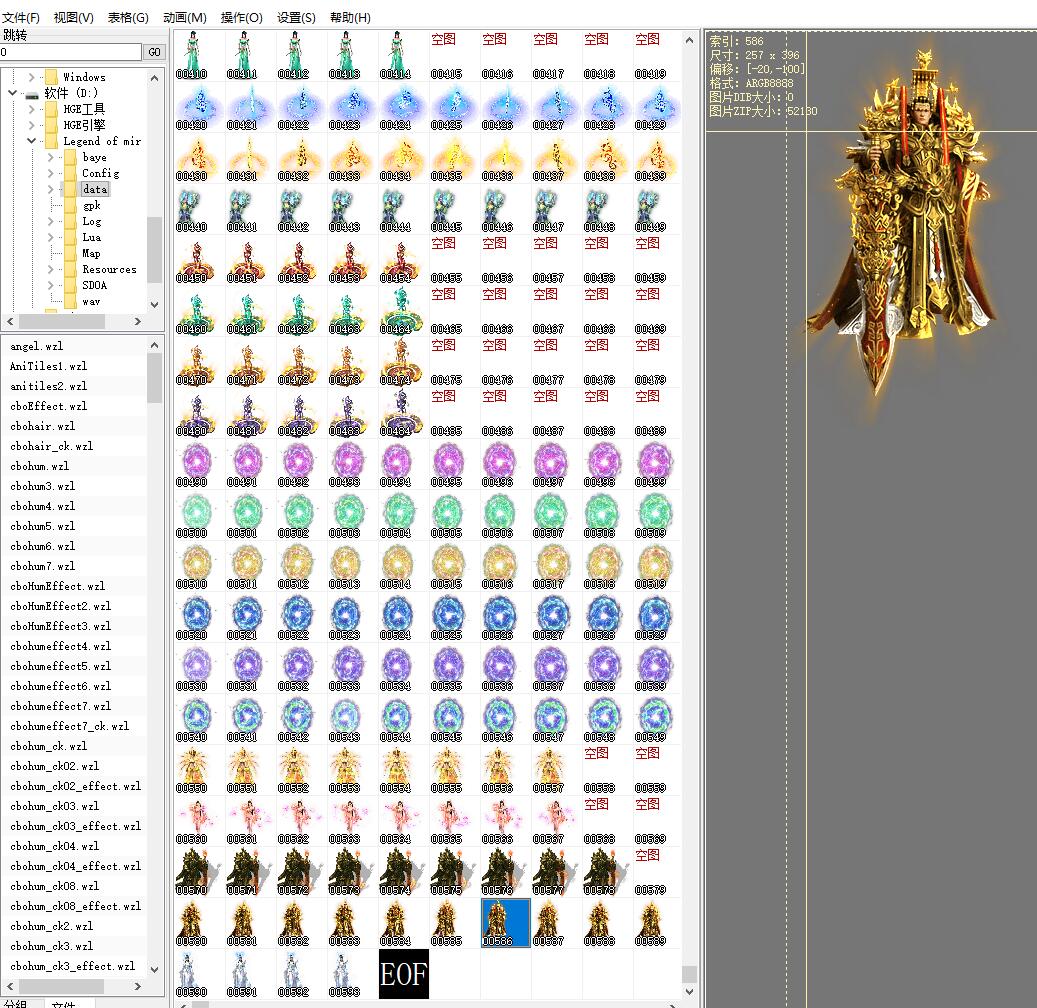Viewport: 1037px width, 1008px height.
Task: Select the Log folder icon
Action: (71, 222)
